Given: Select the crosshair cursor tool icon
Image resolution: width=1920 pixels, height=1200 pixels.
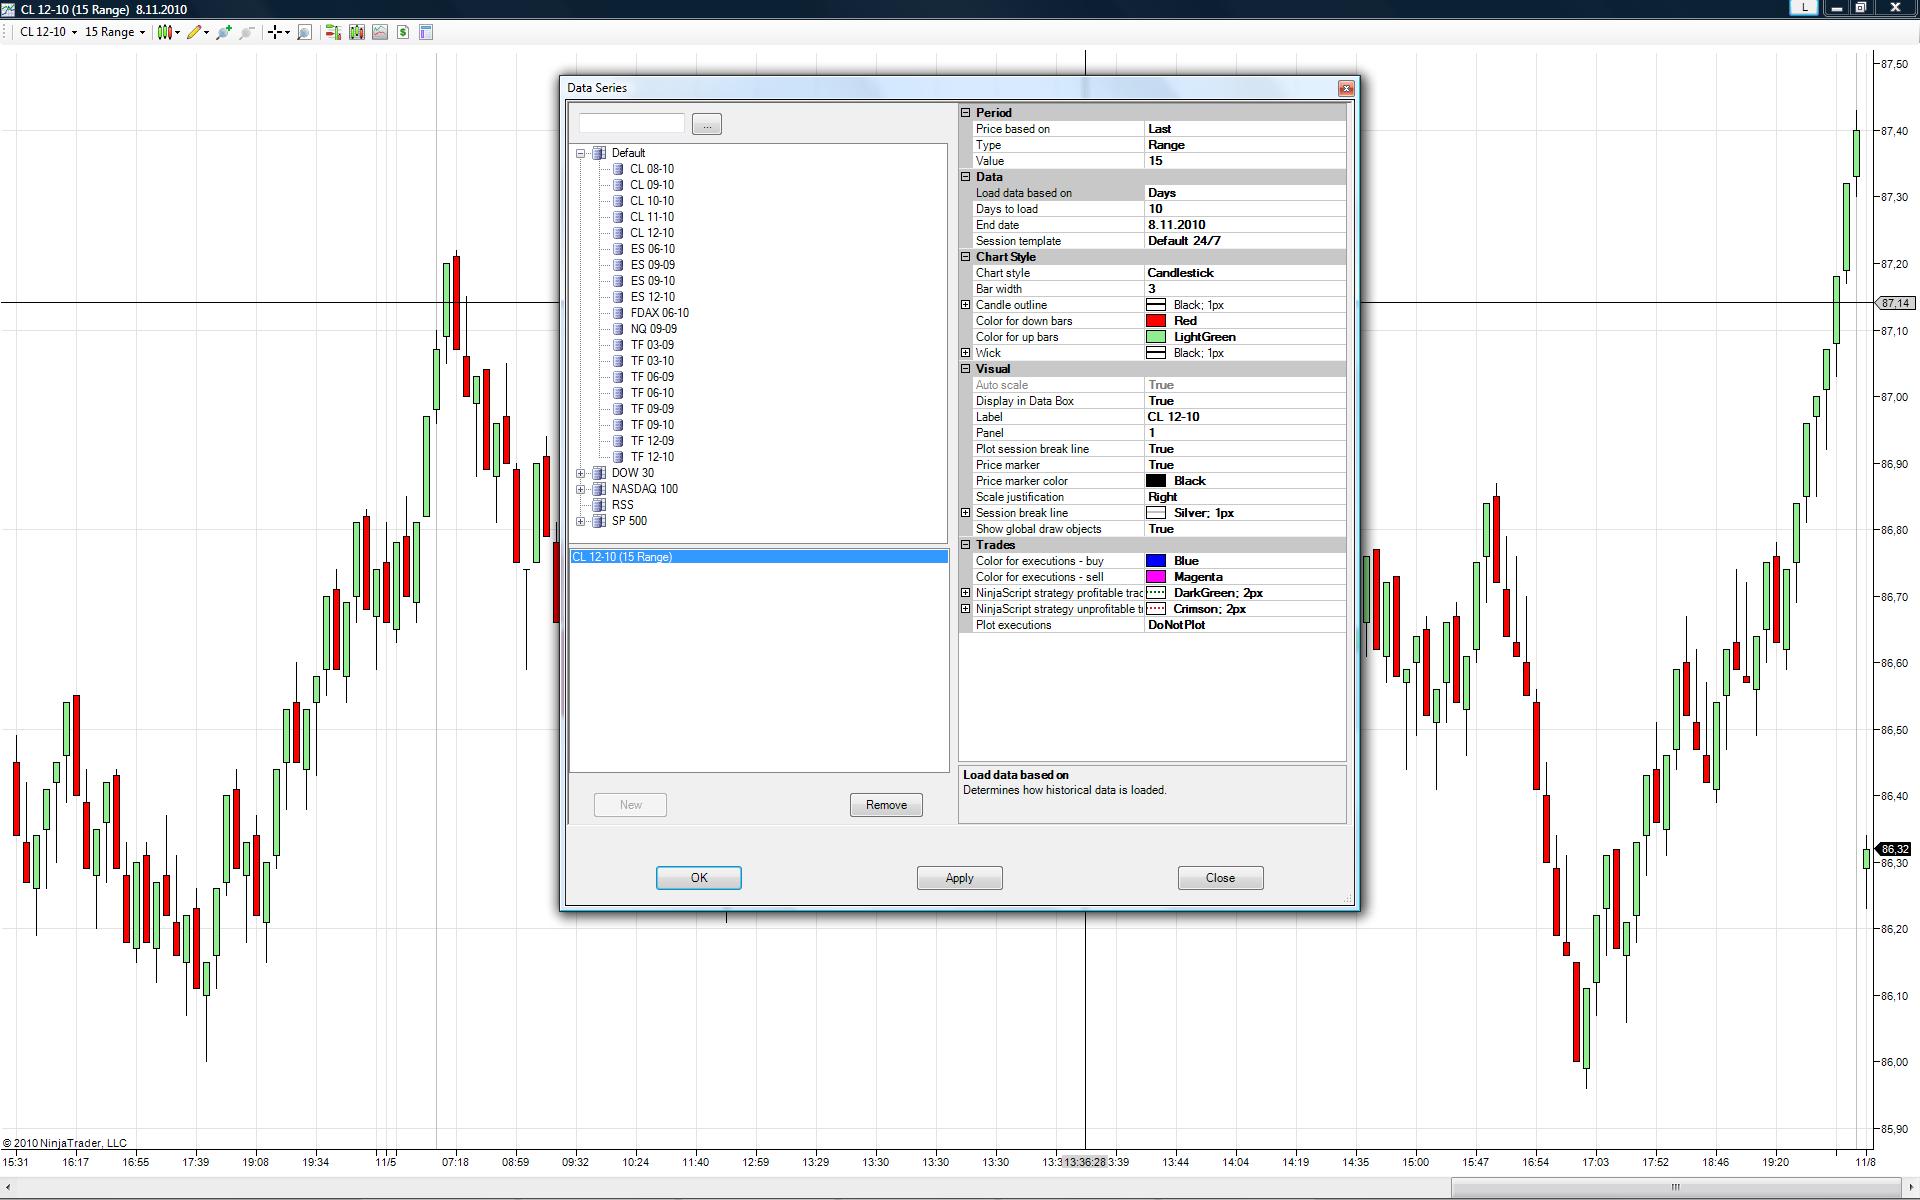Looking at the screenshot, I should pos(274,32).
